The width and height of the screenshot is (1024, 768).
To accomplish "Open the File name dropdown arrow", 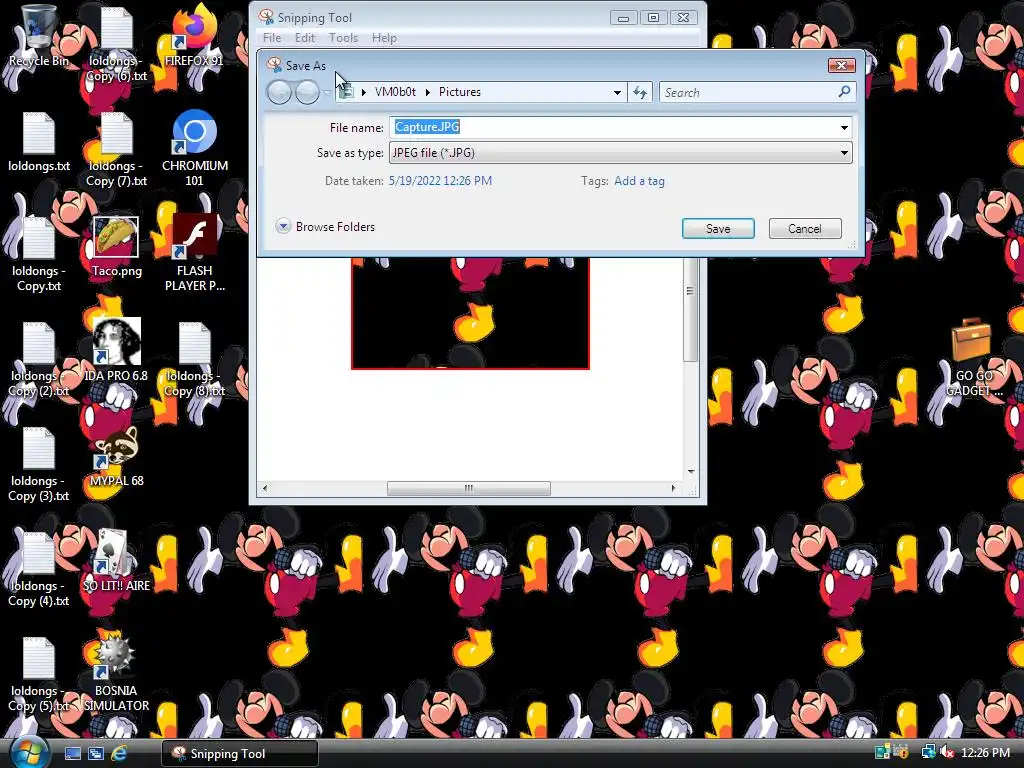I will click(x=844, y=127).
